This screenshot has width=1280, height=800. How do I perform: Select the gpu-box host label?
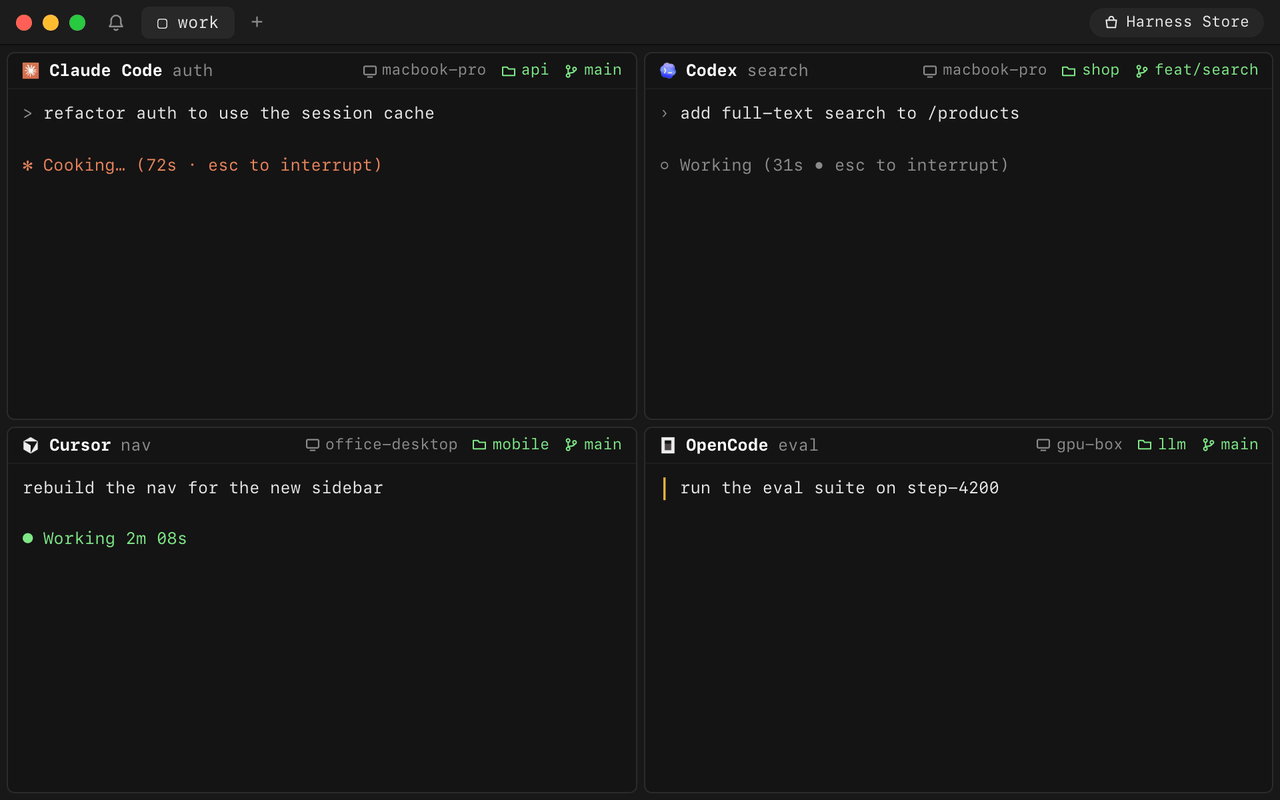coord(1089,444)
